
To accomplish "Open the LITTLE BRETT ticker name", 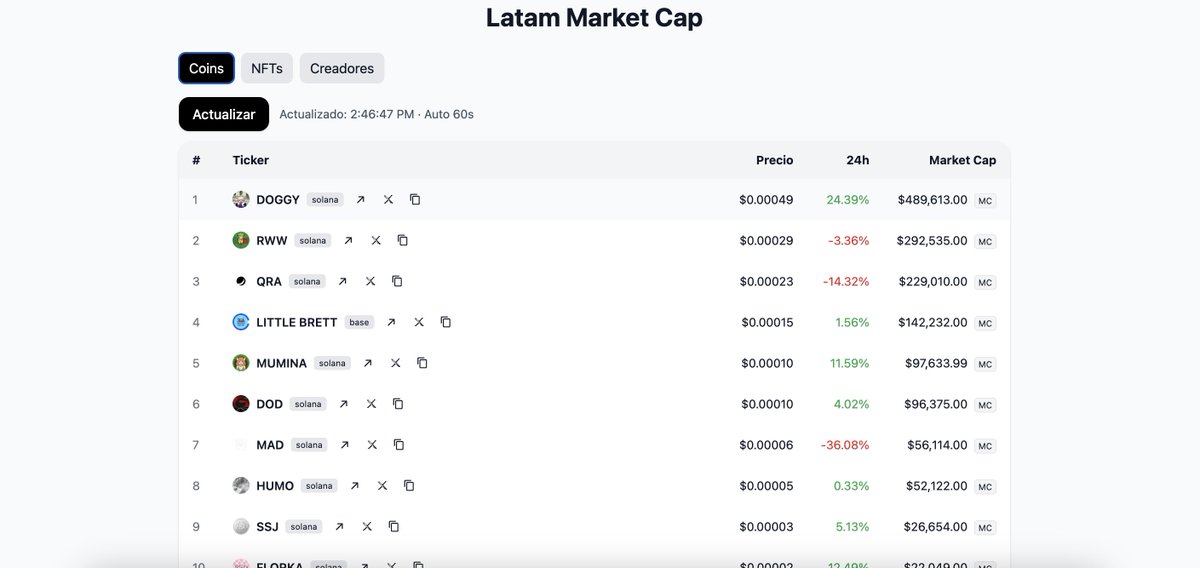I will click(296, 322).
